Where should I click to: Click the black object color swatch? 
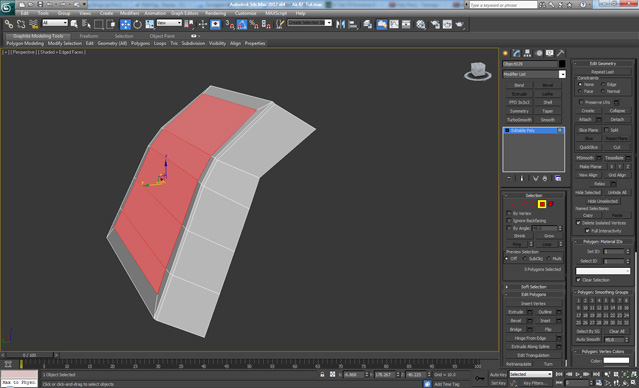point(562,64)
